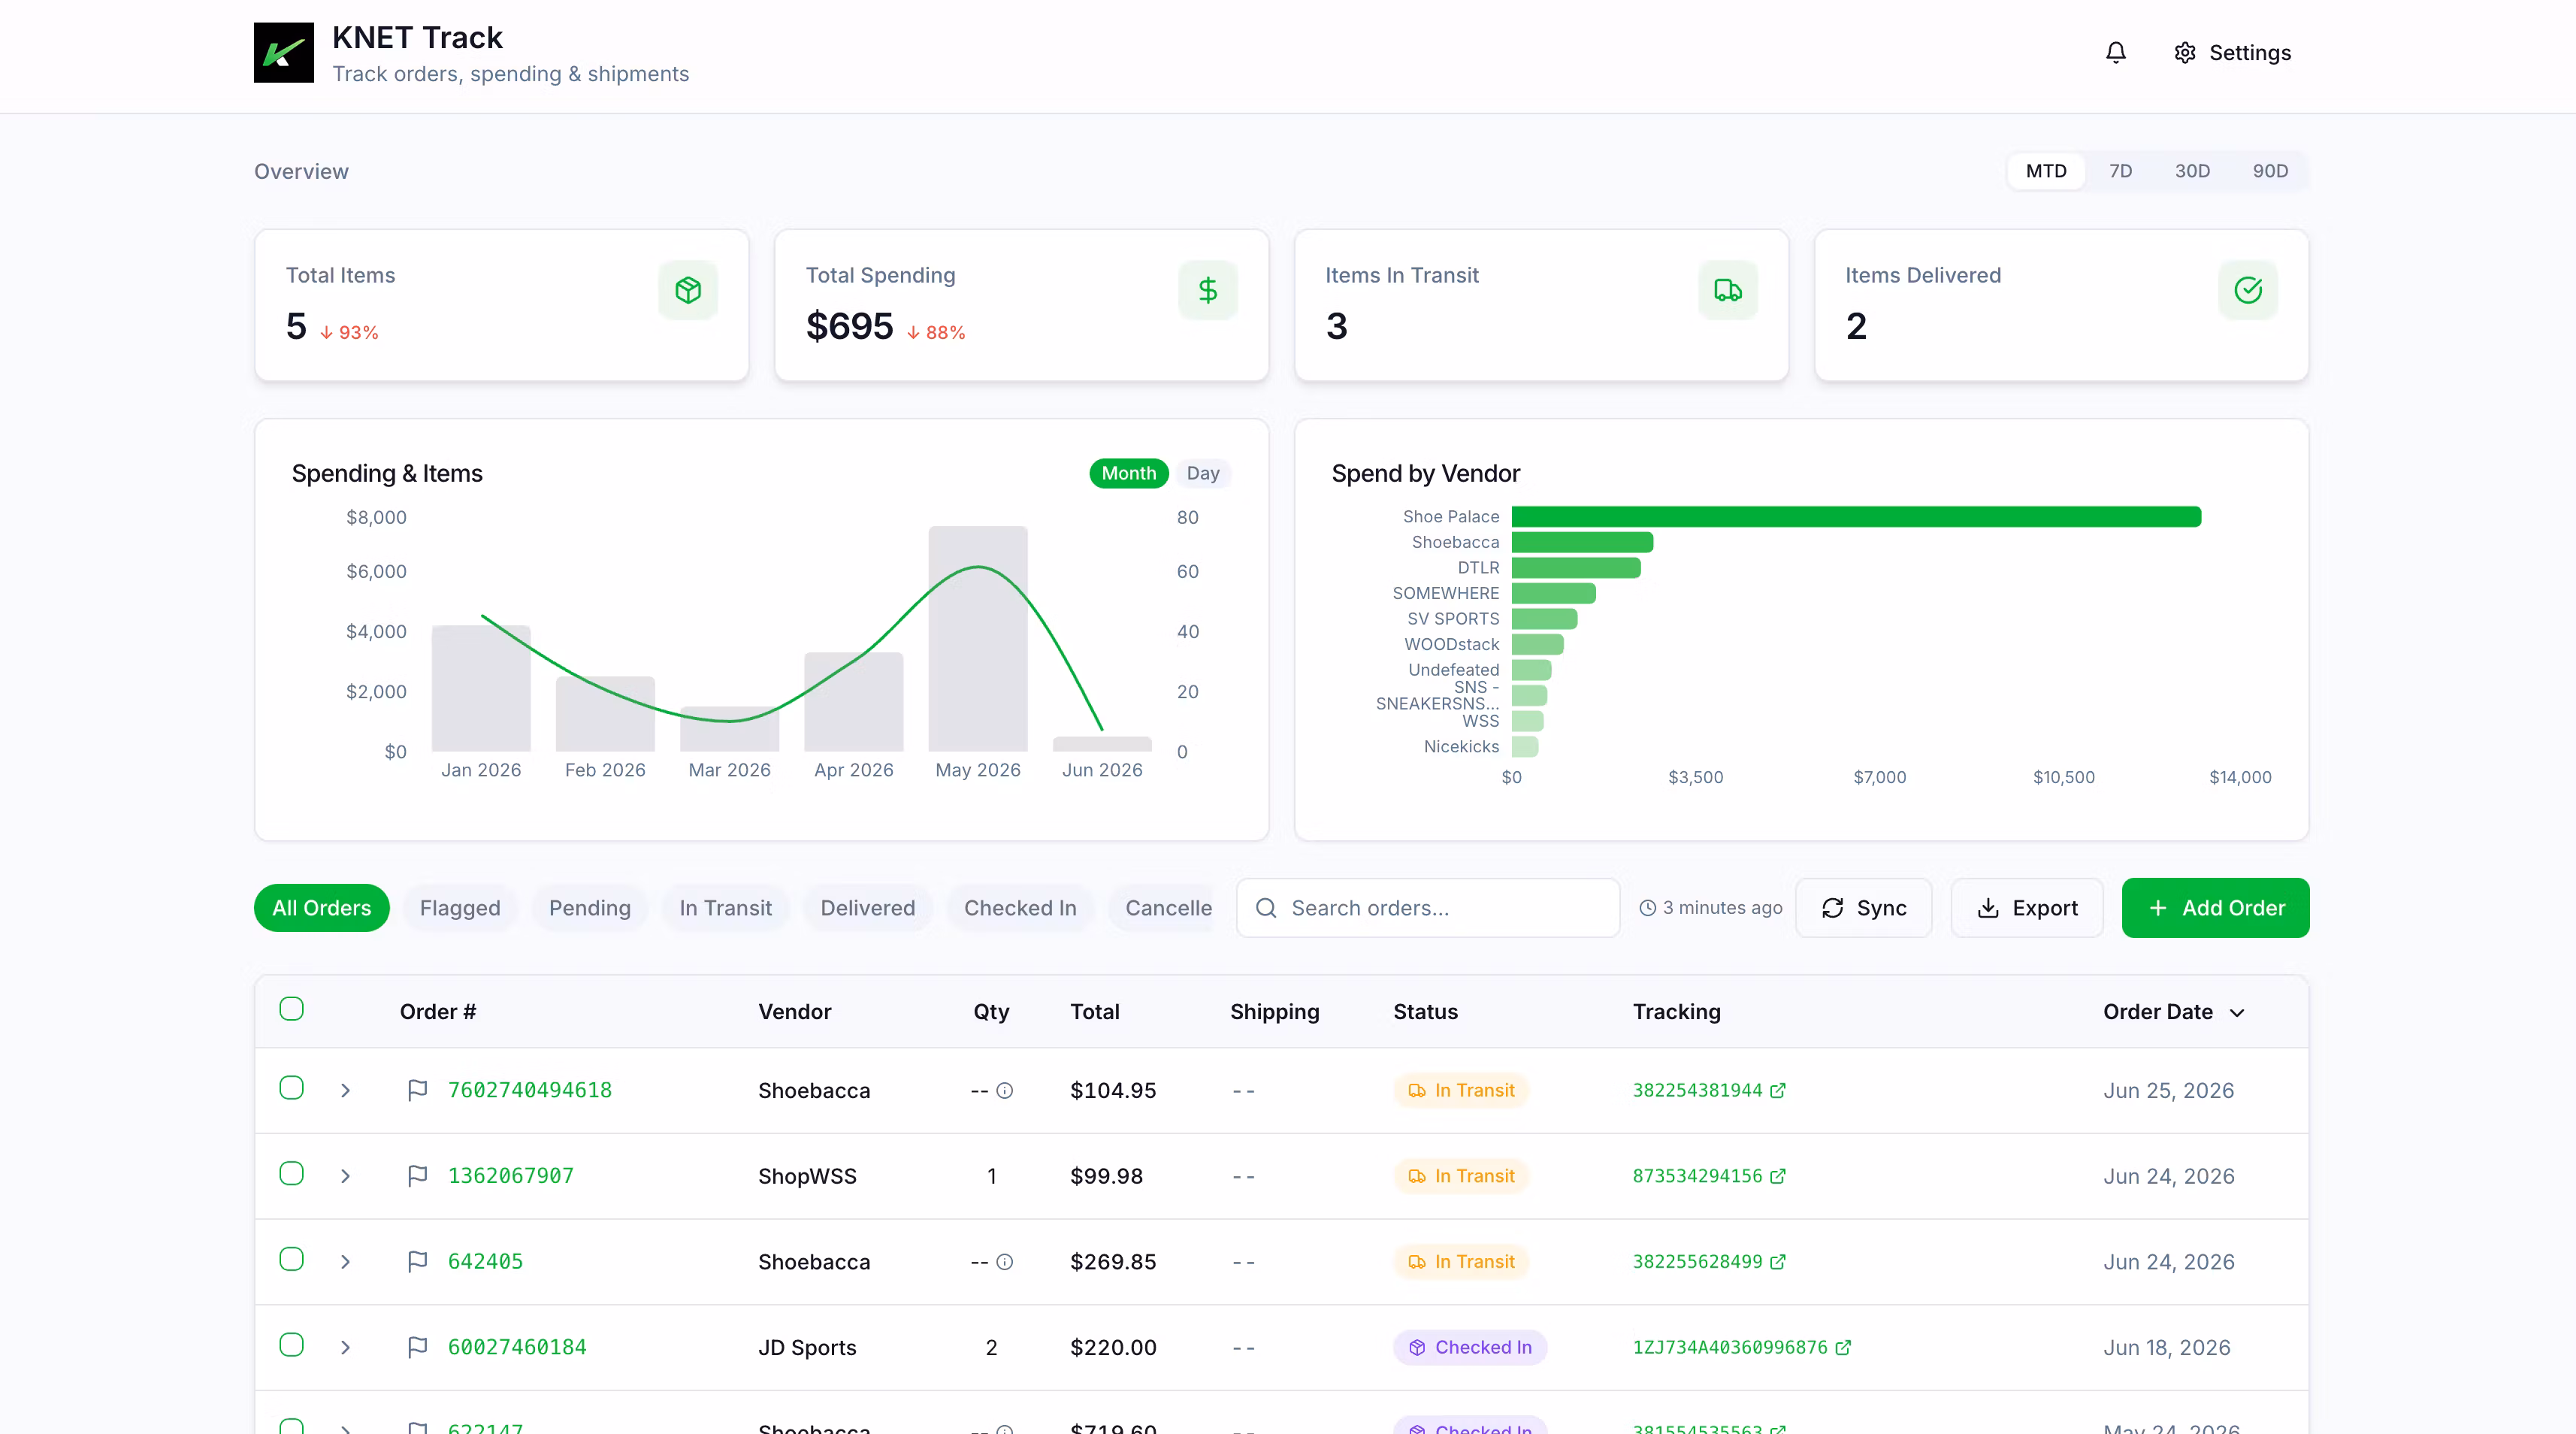Open the notifications bell
Viewport: 2576px width, 1434px height.
[x=2115, y=53]
